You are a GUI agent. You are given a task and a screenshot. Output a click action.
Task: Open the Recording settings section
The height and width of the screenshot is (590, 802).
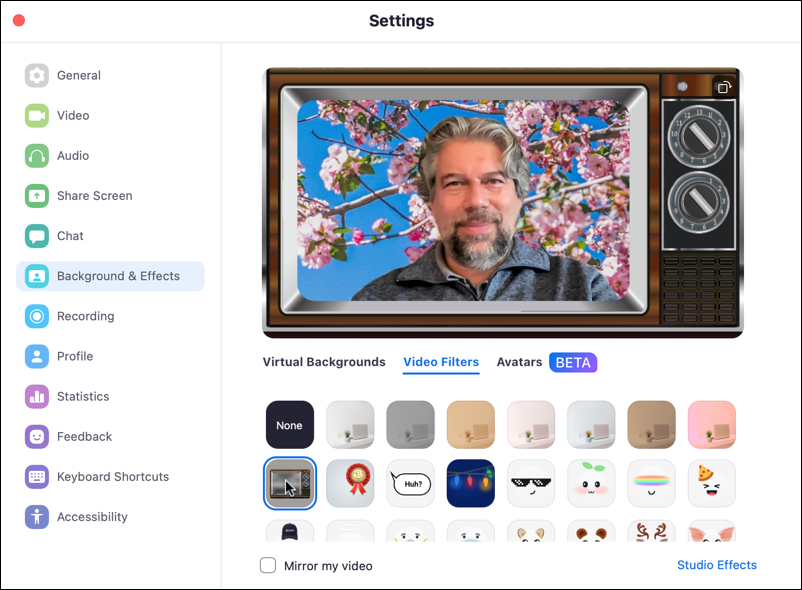click(x=86, y=316)
